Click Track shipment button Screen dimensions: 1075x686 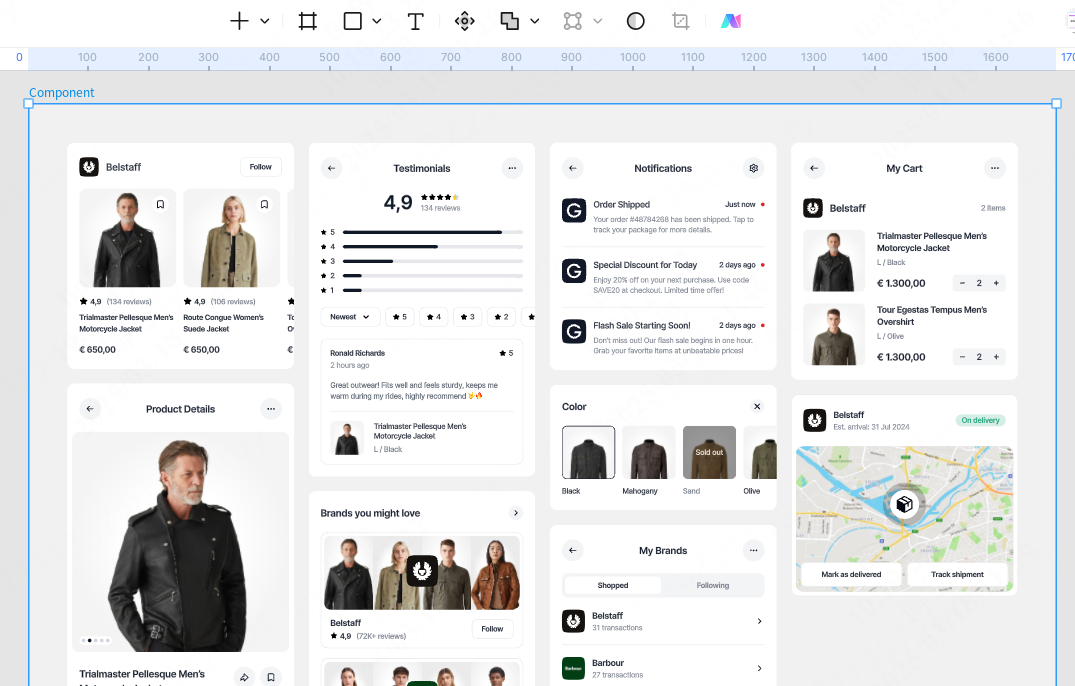coord(957,574)
